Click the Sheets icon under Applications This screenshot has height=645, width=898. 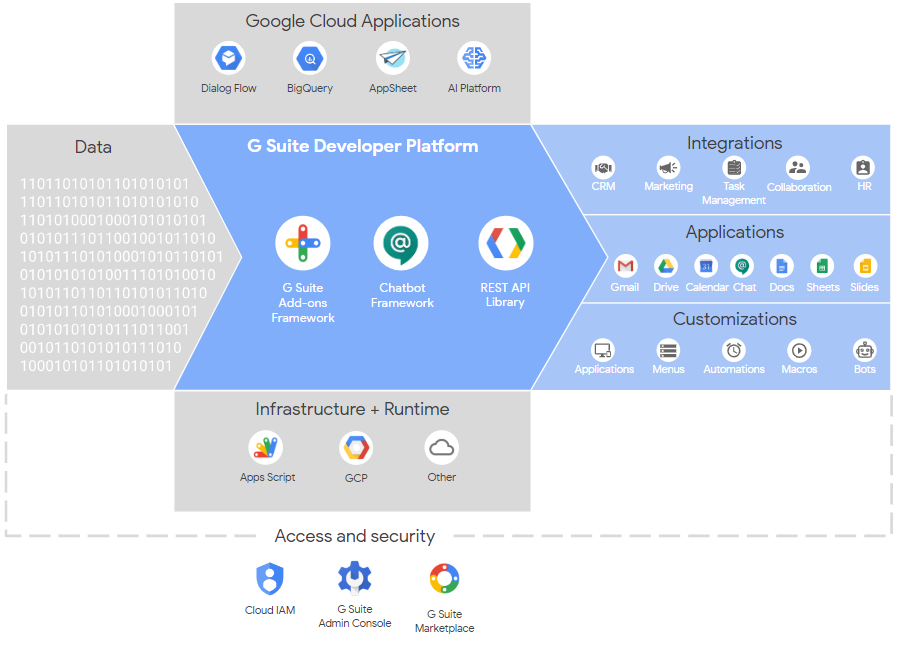click(x=822, y=266)
